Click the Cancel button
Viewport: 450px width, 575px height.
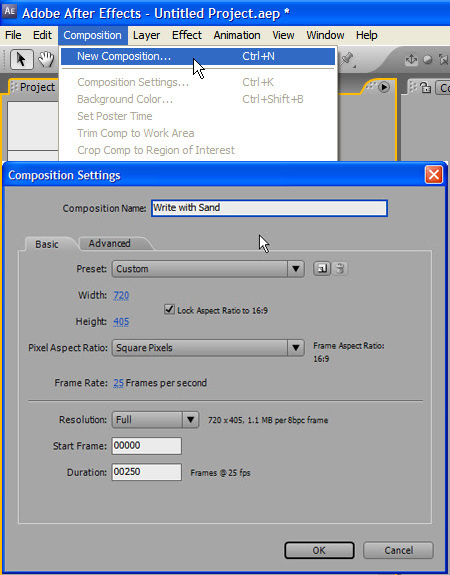(398, 550)
